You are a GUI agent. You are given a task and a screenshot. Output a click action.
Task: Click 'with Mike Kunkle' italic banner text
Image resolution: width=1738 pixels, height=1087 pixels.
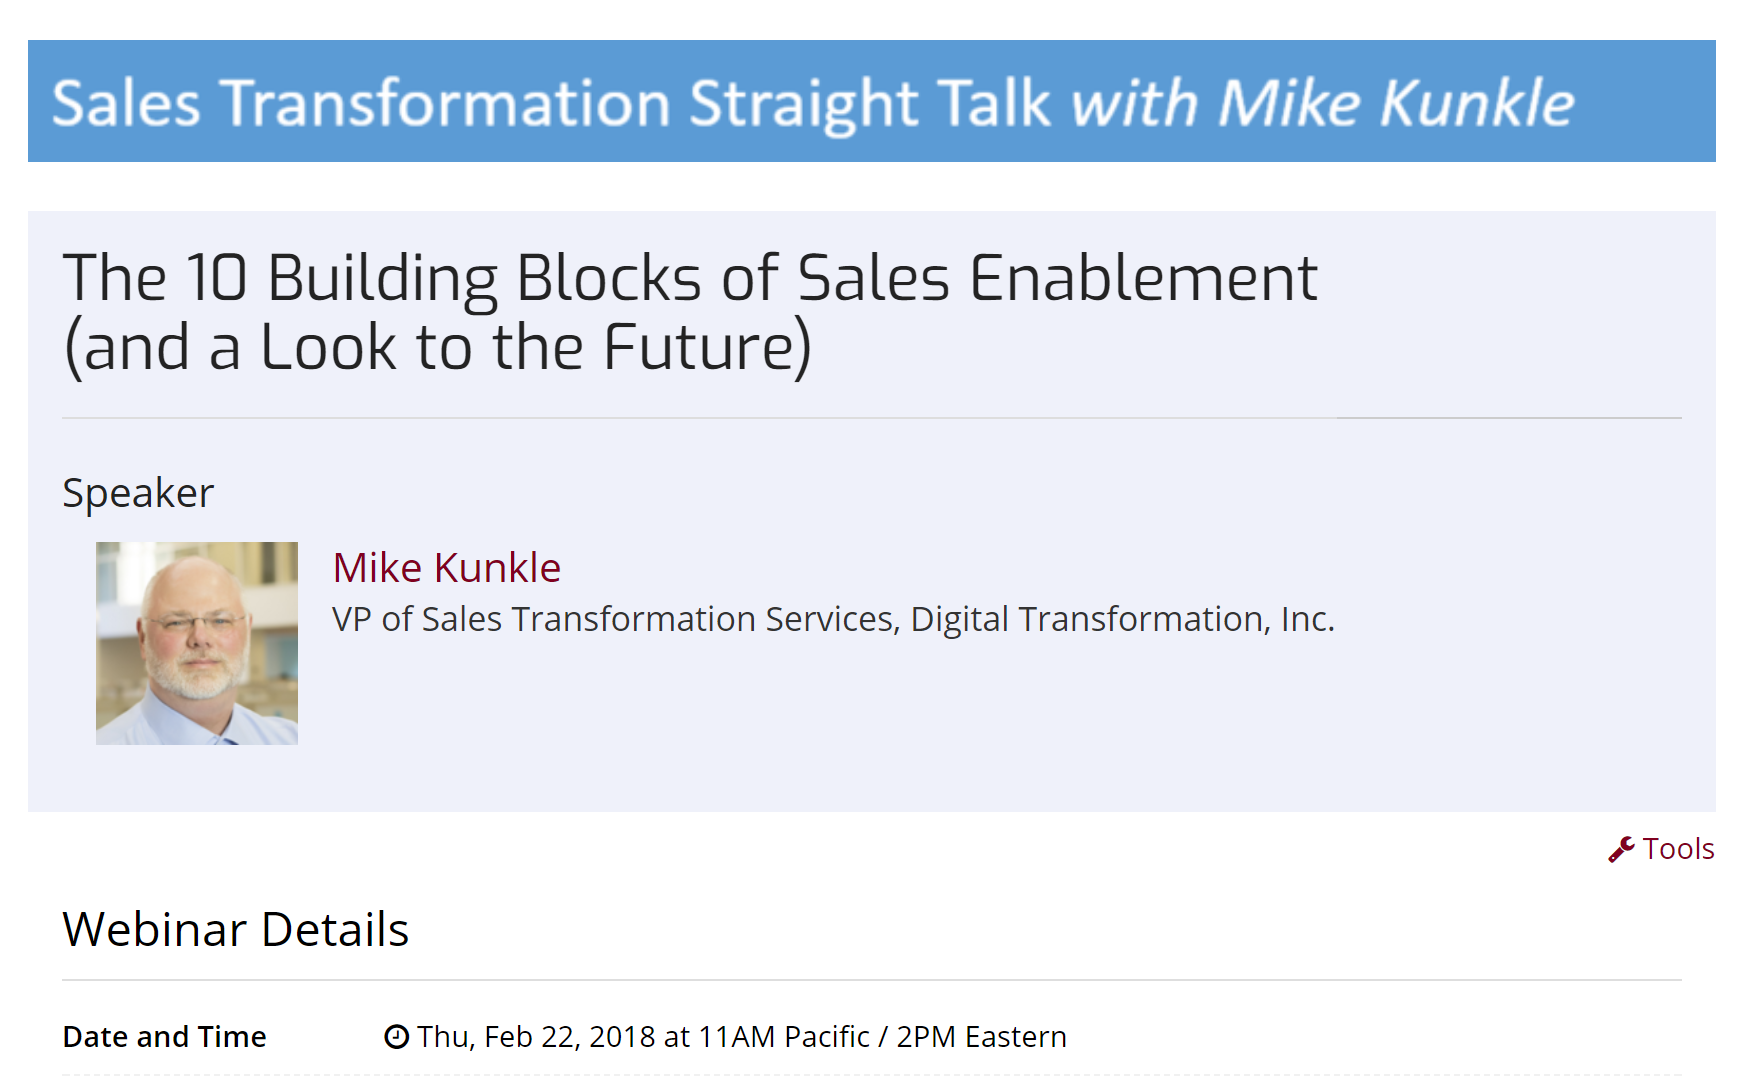coord(1323,103)
